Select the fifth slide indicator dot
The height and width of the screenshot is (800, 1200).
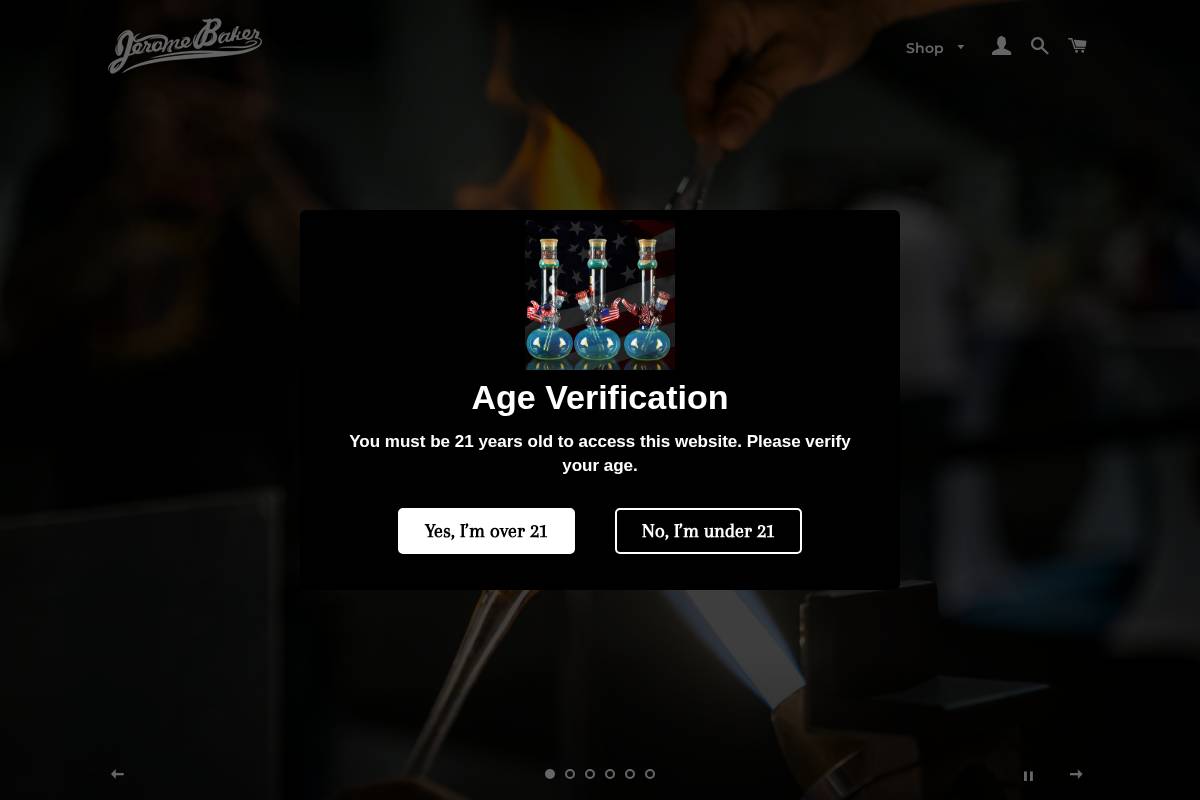pyautogui.click(x=630, y=774)
